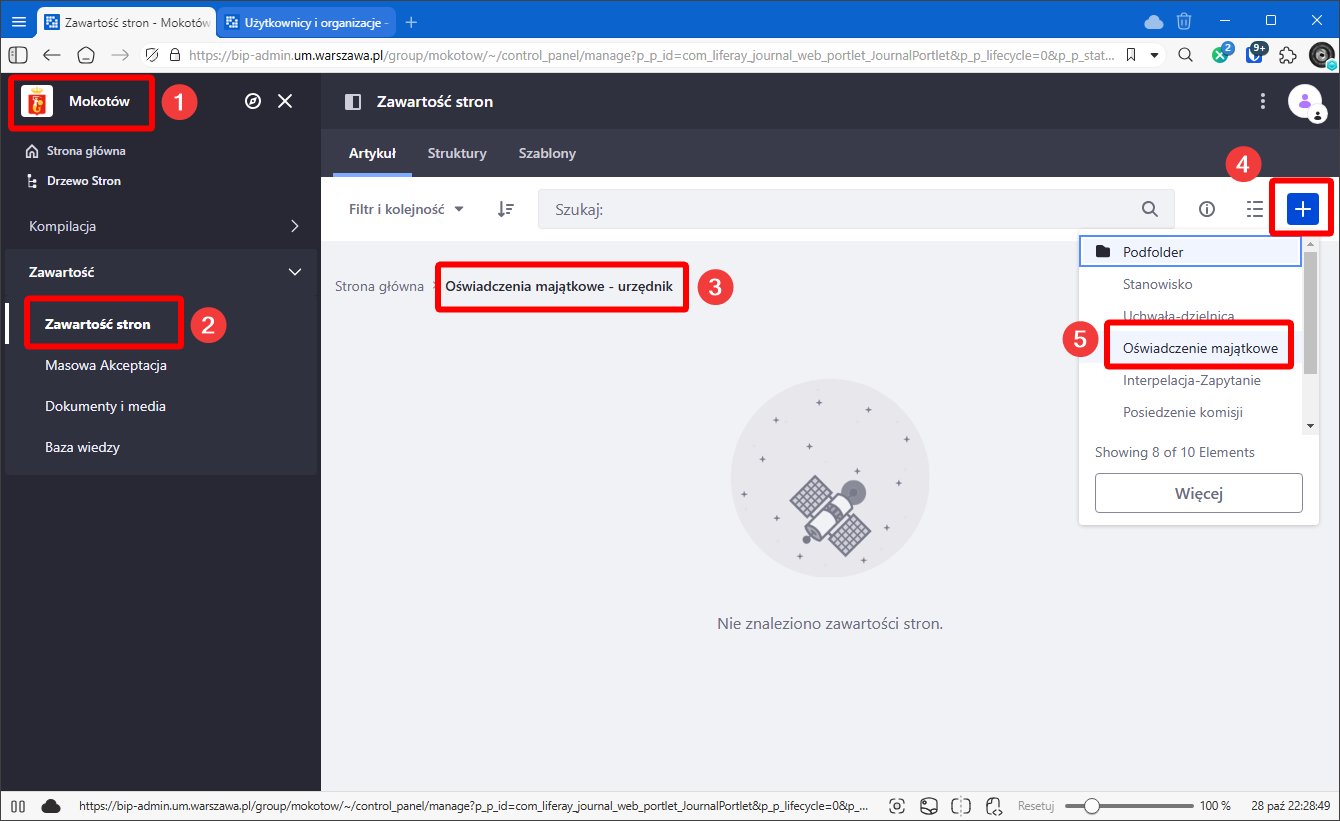Collapse the Zawartość section
The height and width of the screenshot is (821, 1340).
click(x=294, y=272)
